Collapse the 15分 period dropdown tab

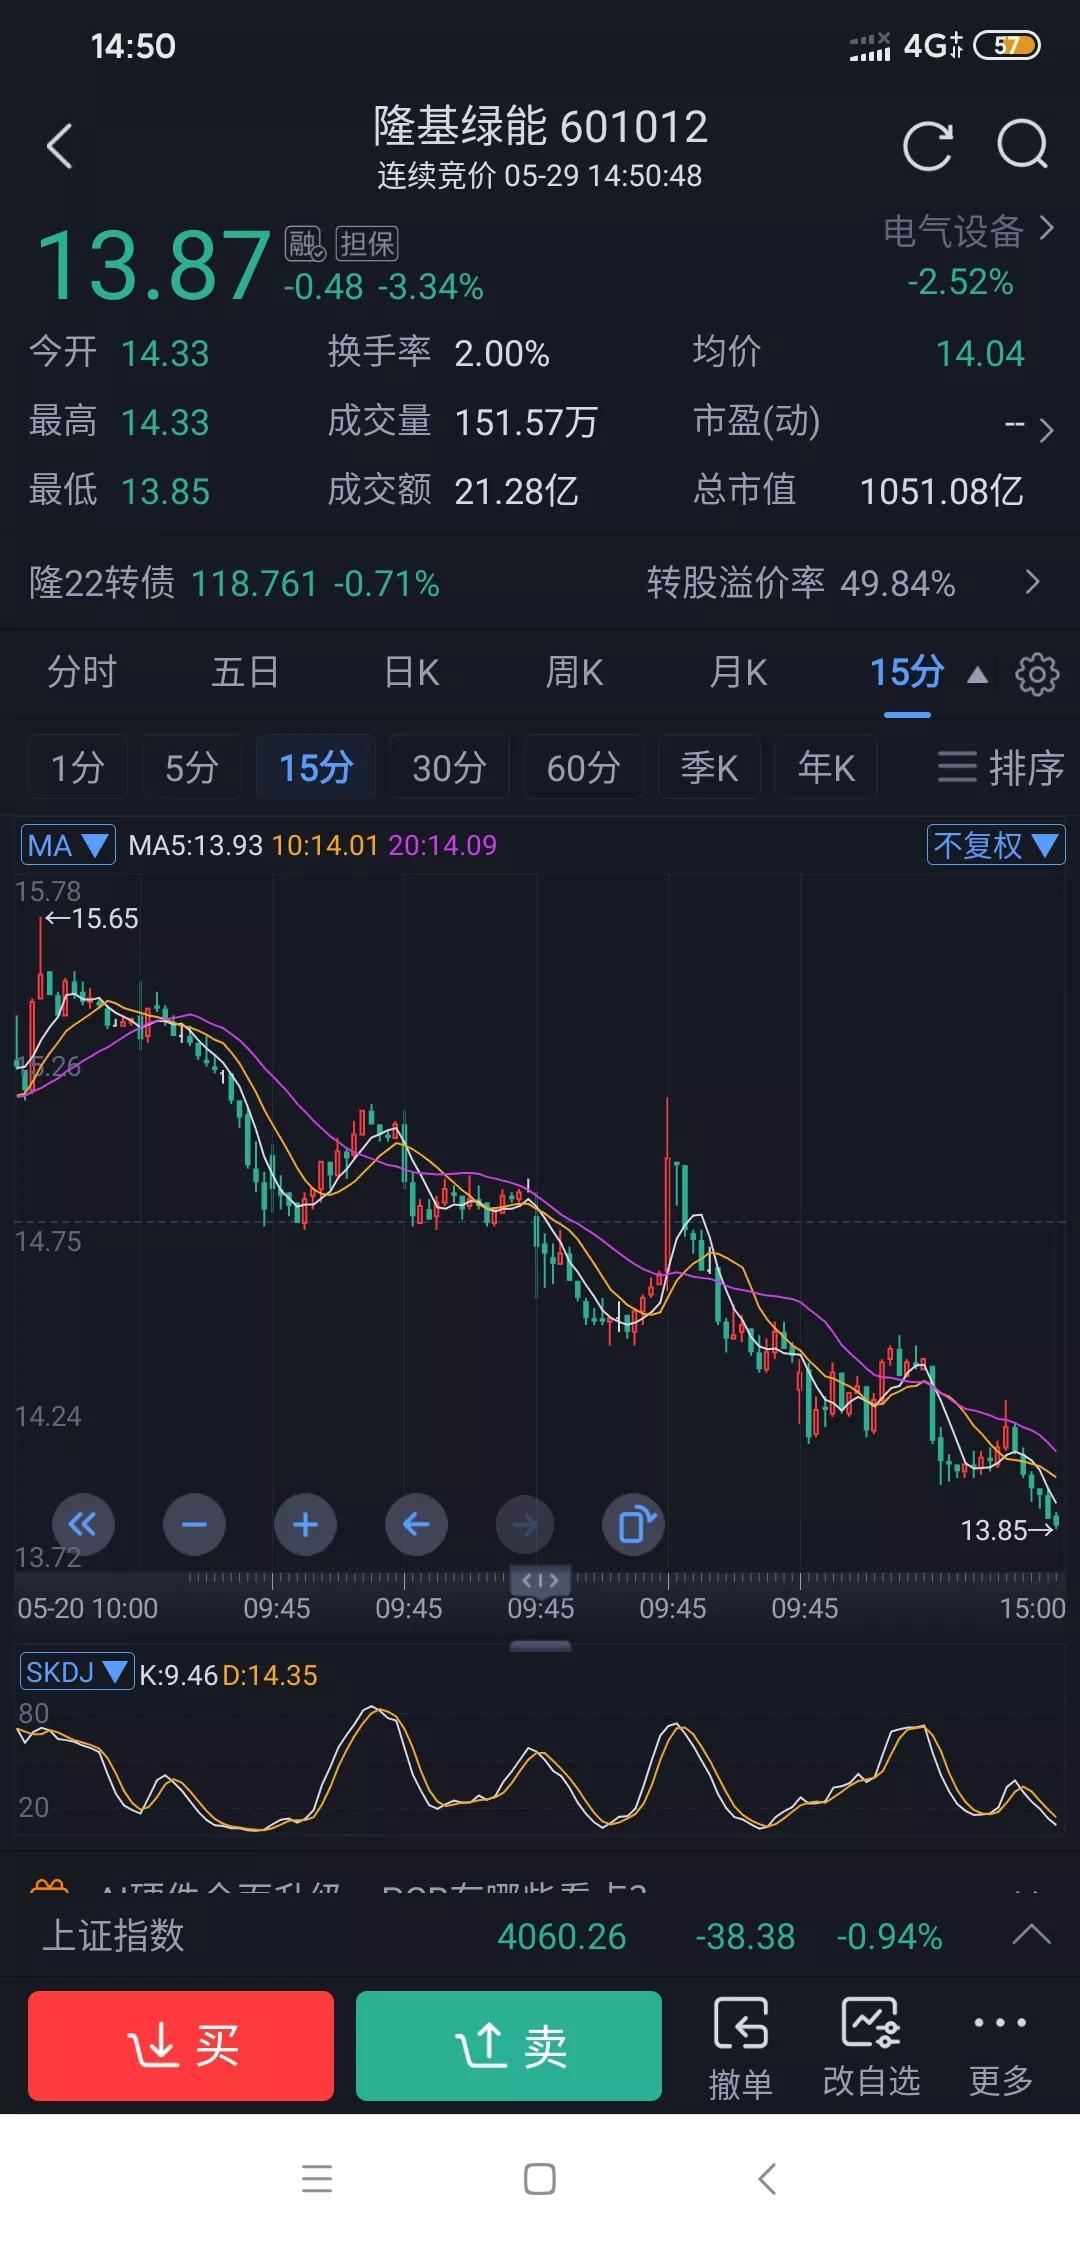[928, 673]
